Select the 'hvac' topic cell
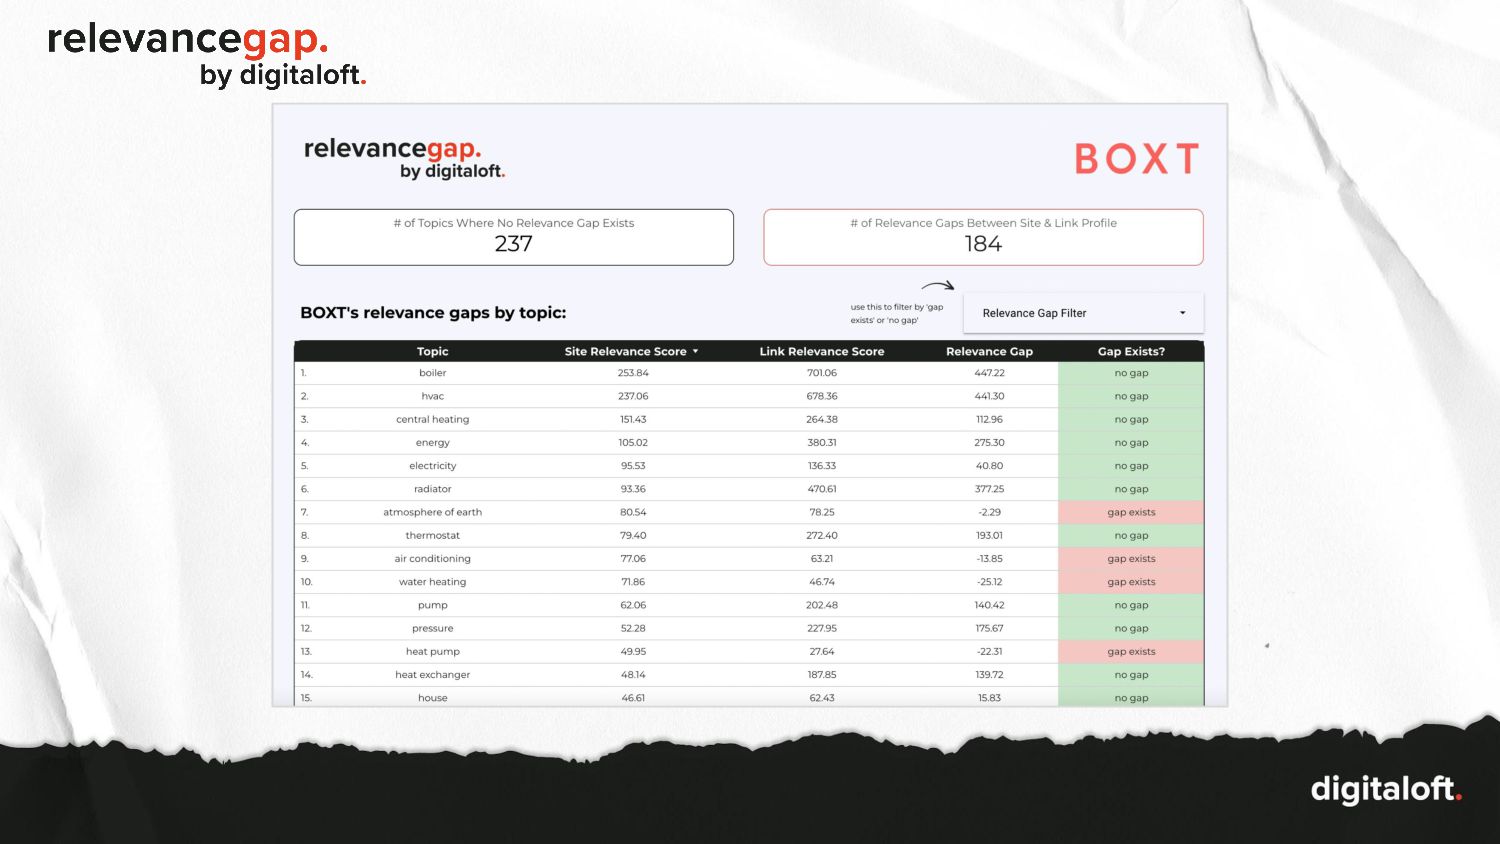The image size is (1500, 844). tap(432, 396)
